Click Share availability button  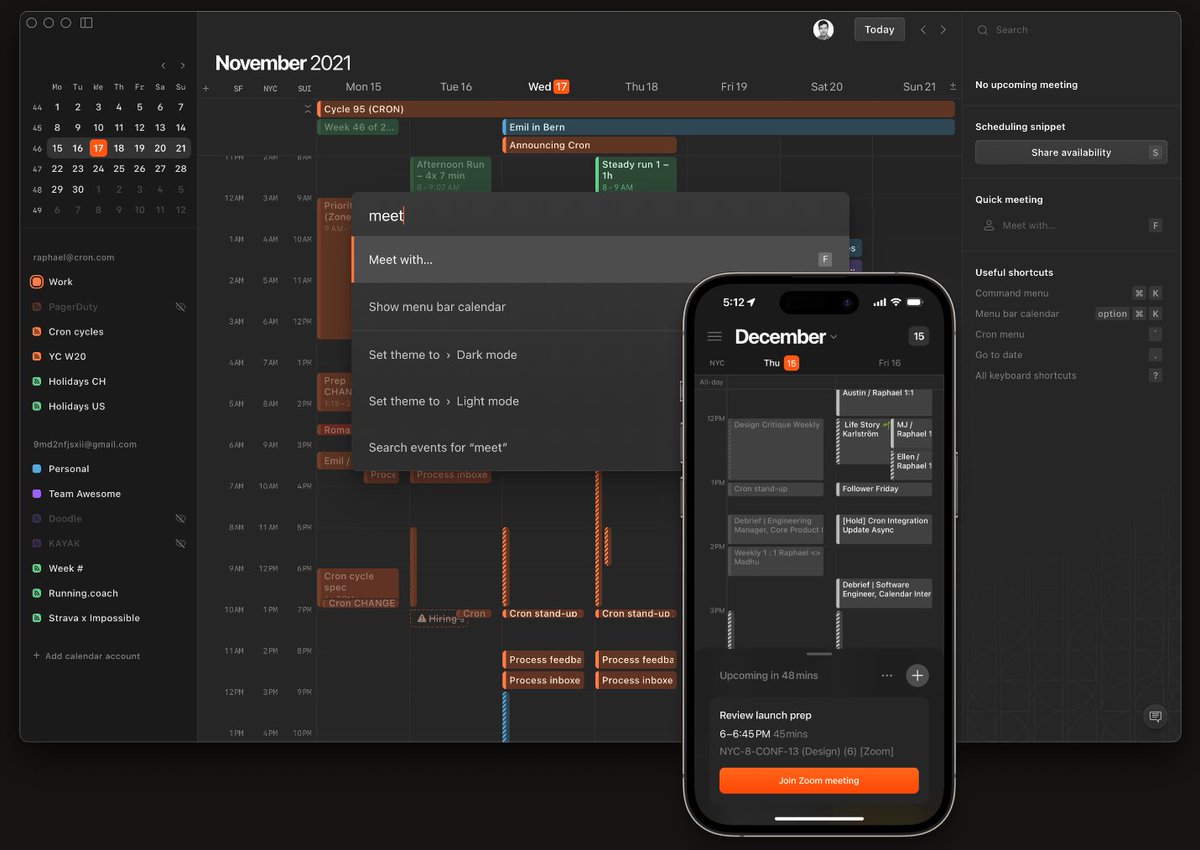[x=1071, y=153]
